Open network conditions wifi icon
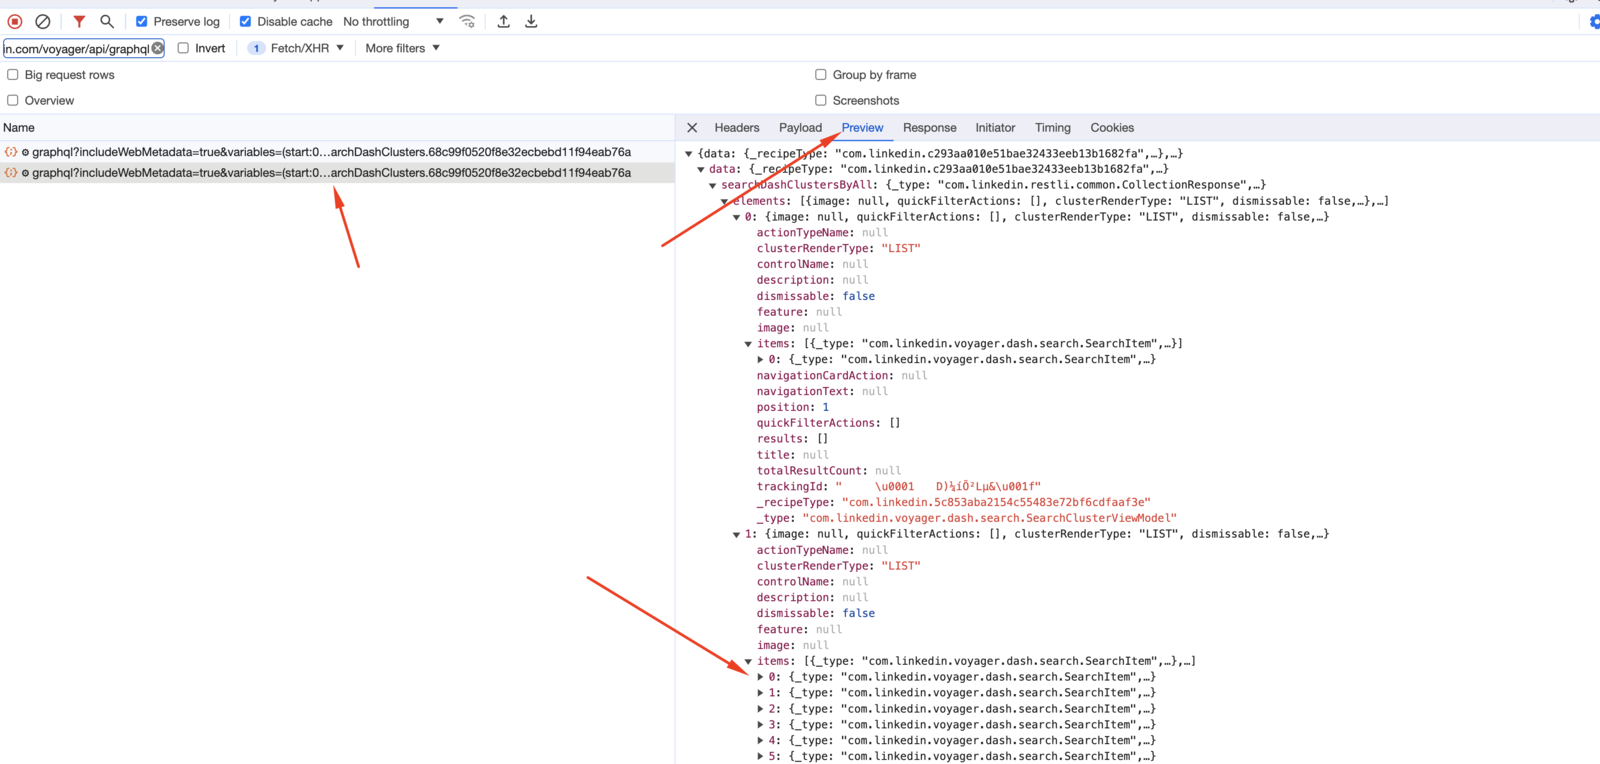This screenshot has height=764, width=1600. tap(467, 21)
